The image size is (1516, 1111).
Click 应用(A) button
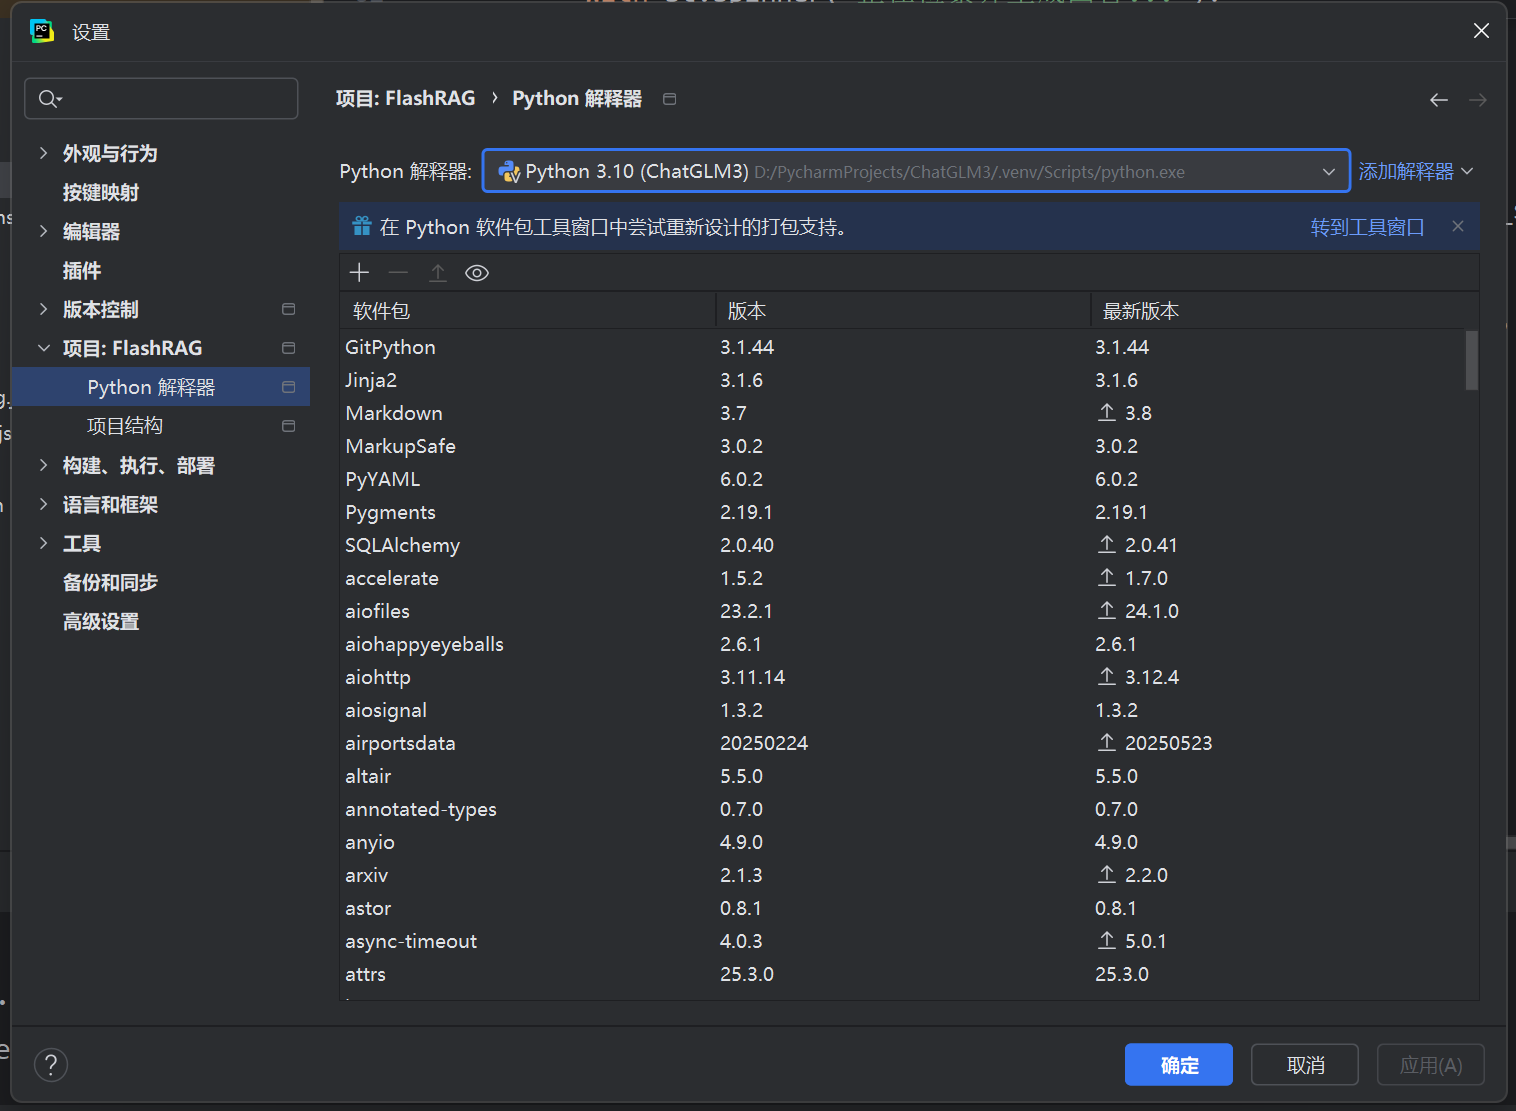pyautogui.click(x=1431, y=1065)
